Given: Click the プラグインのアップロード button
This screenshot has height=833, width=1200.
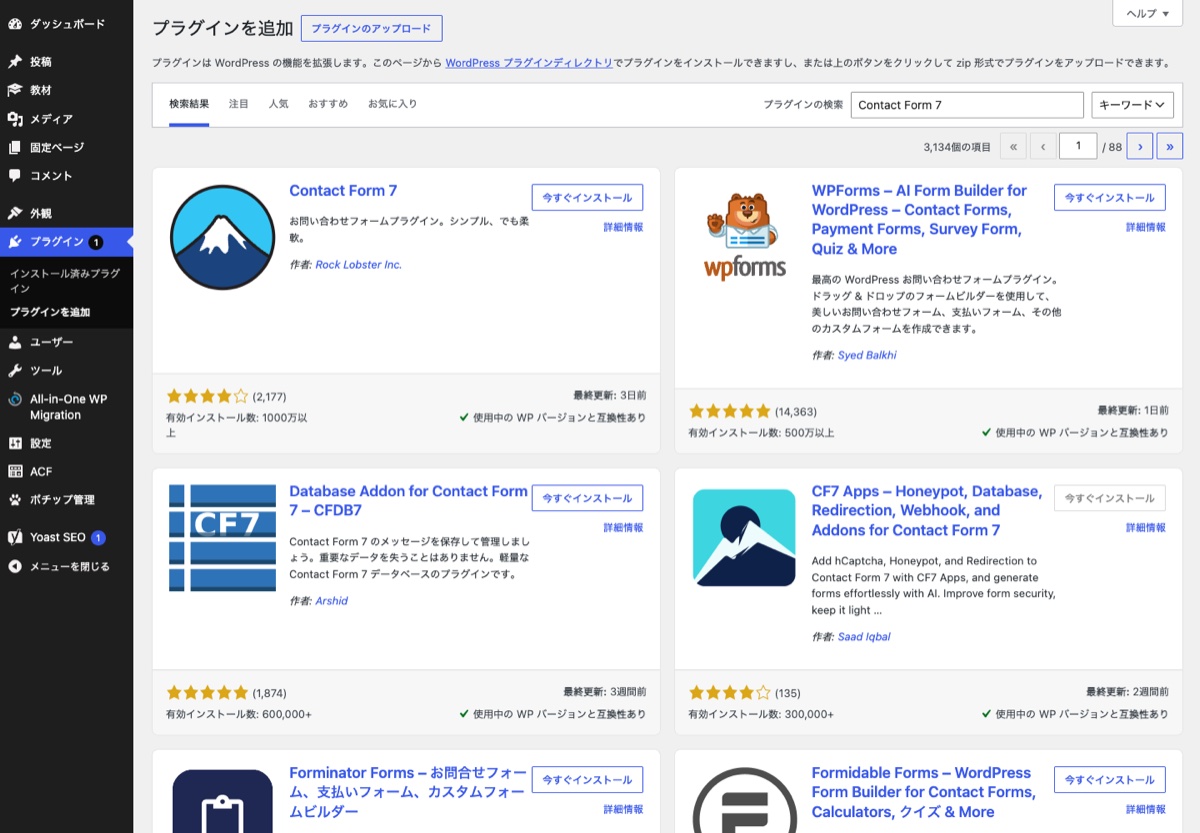Looking at the screenshot, I should (x=371, y=28).
